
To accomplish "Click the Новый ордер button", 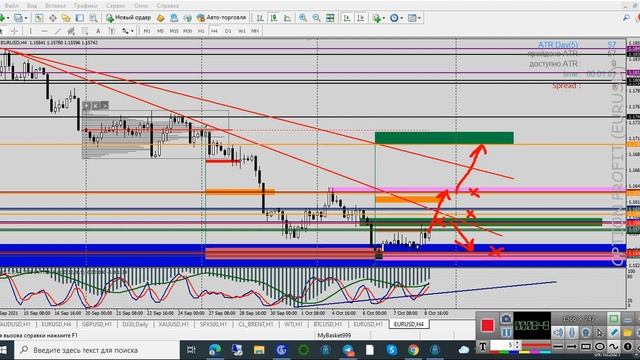I will 129,18.
